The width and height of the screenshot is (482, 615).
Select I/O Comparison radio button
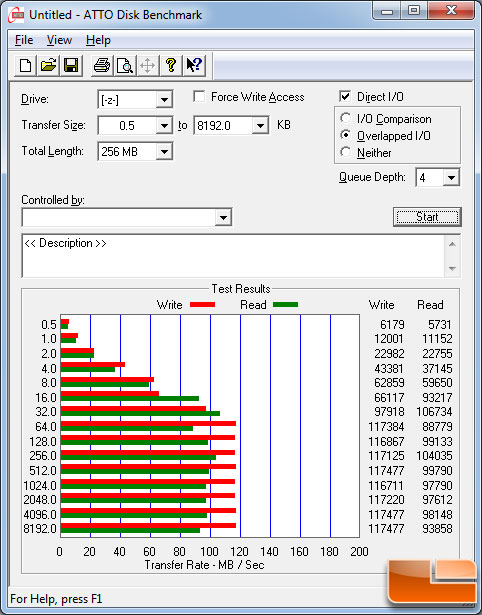[346, 118]
